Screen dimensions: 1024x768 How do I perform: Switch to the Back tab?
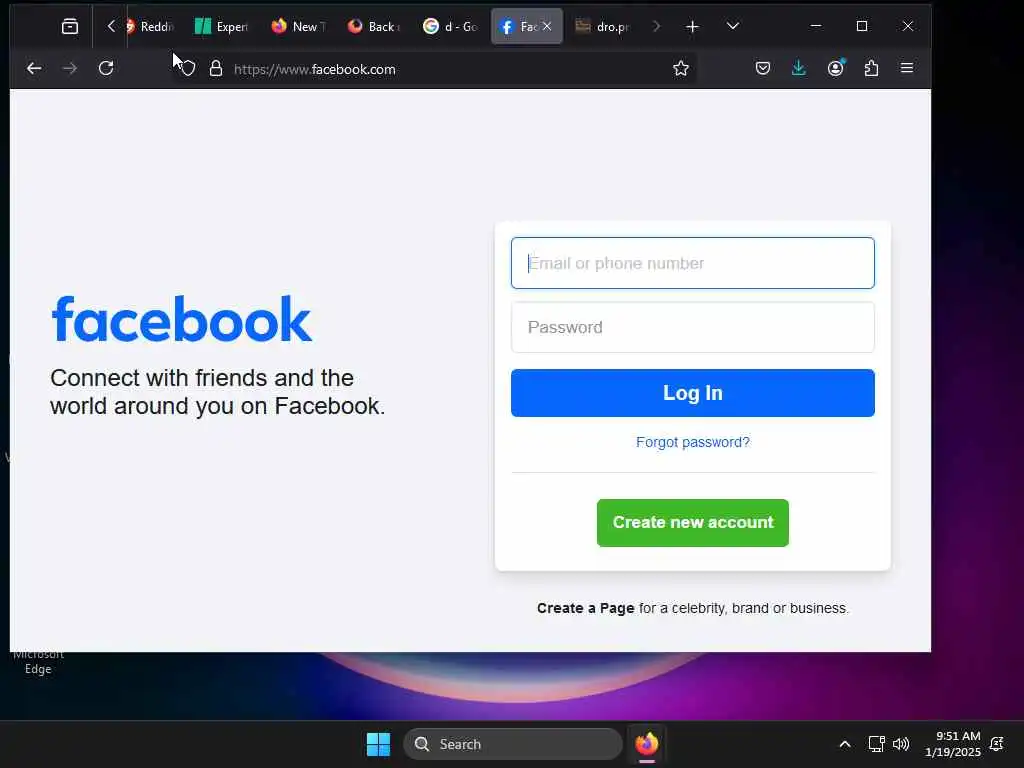[374, 26]
